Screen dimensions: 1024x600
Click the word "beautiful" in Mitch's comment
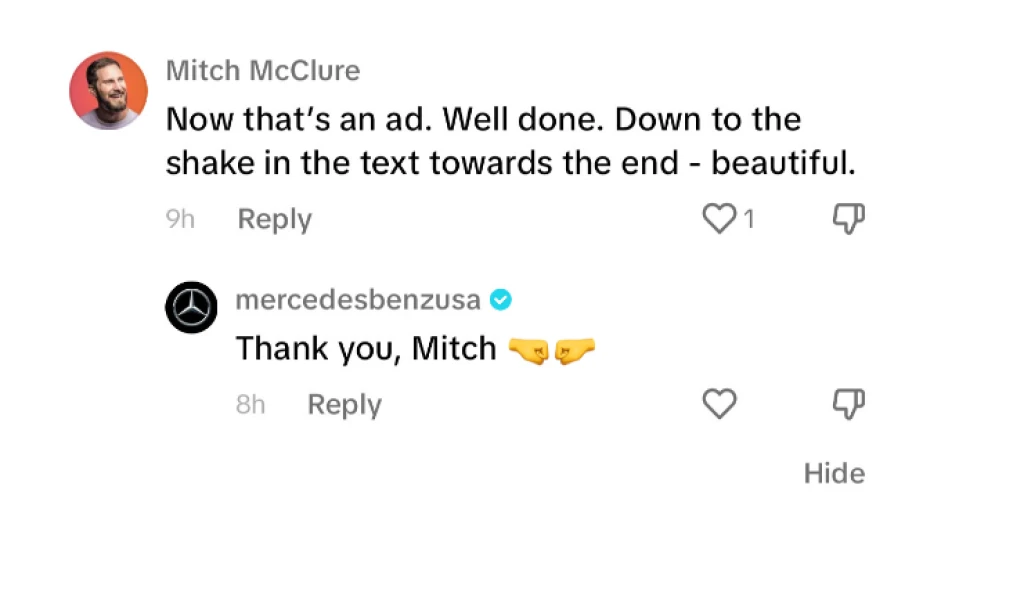pyautogui.click(x=782, y=163)
